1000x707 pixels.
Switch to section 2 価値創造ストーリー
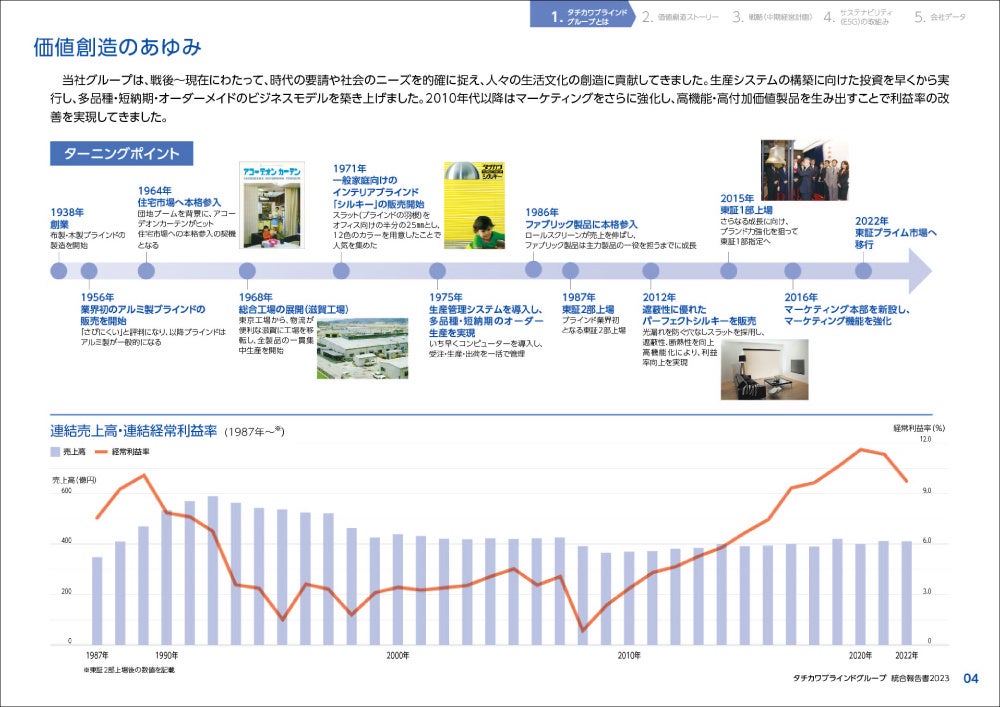point(680,17)
